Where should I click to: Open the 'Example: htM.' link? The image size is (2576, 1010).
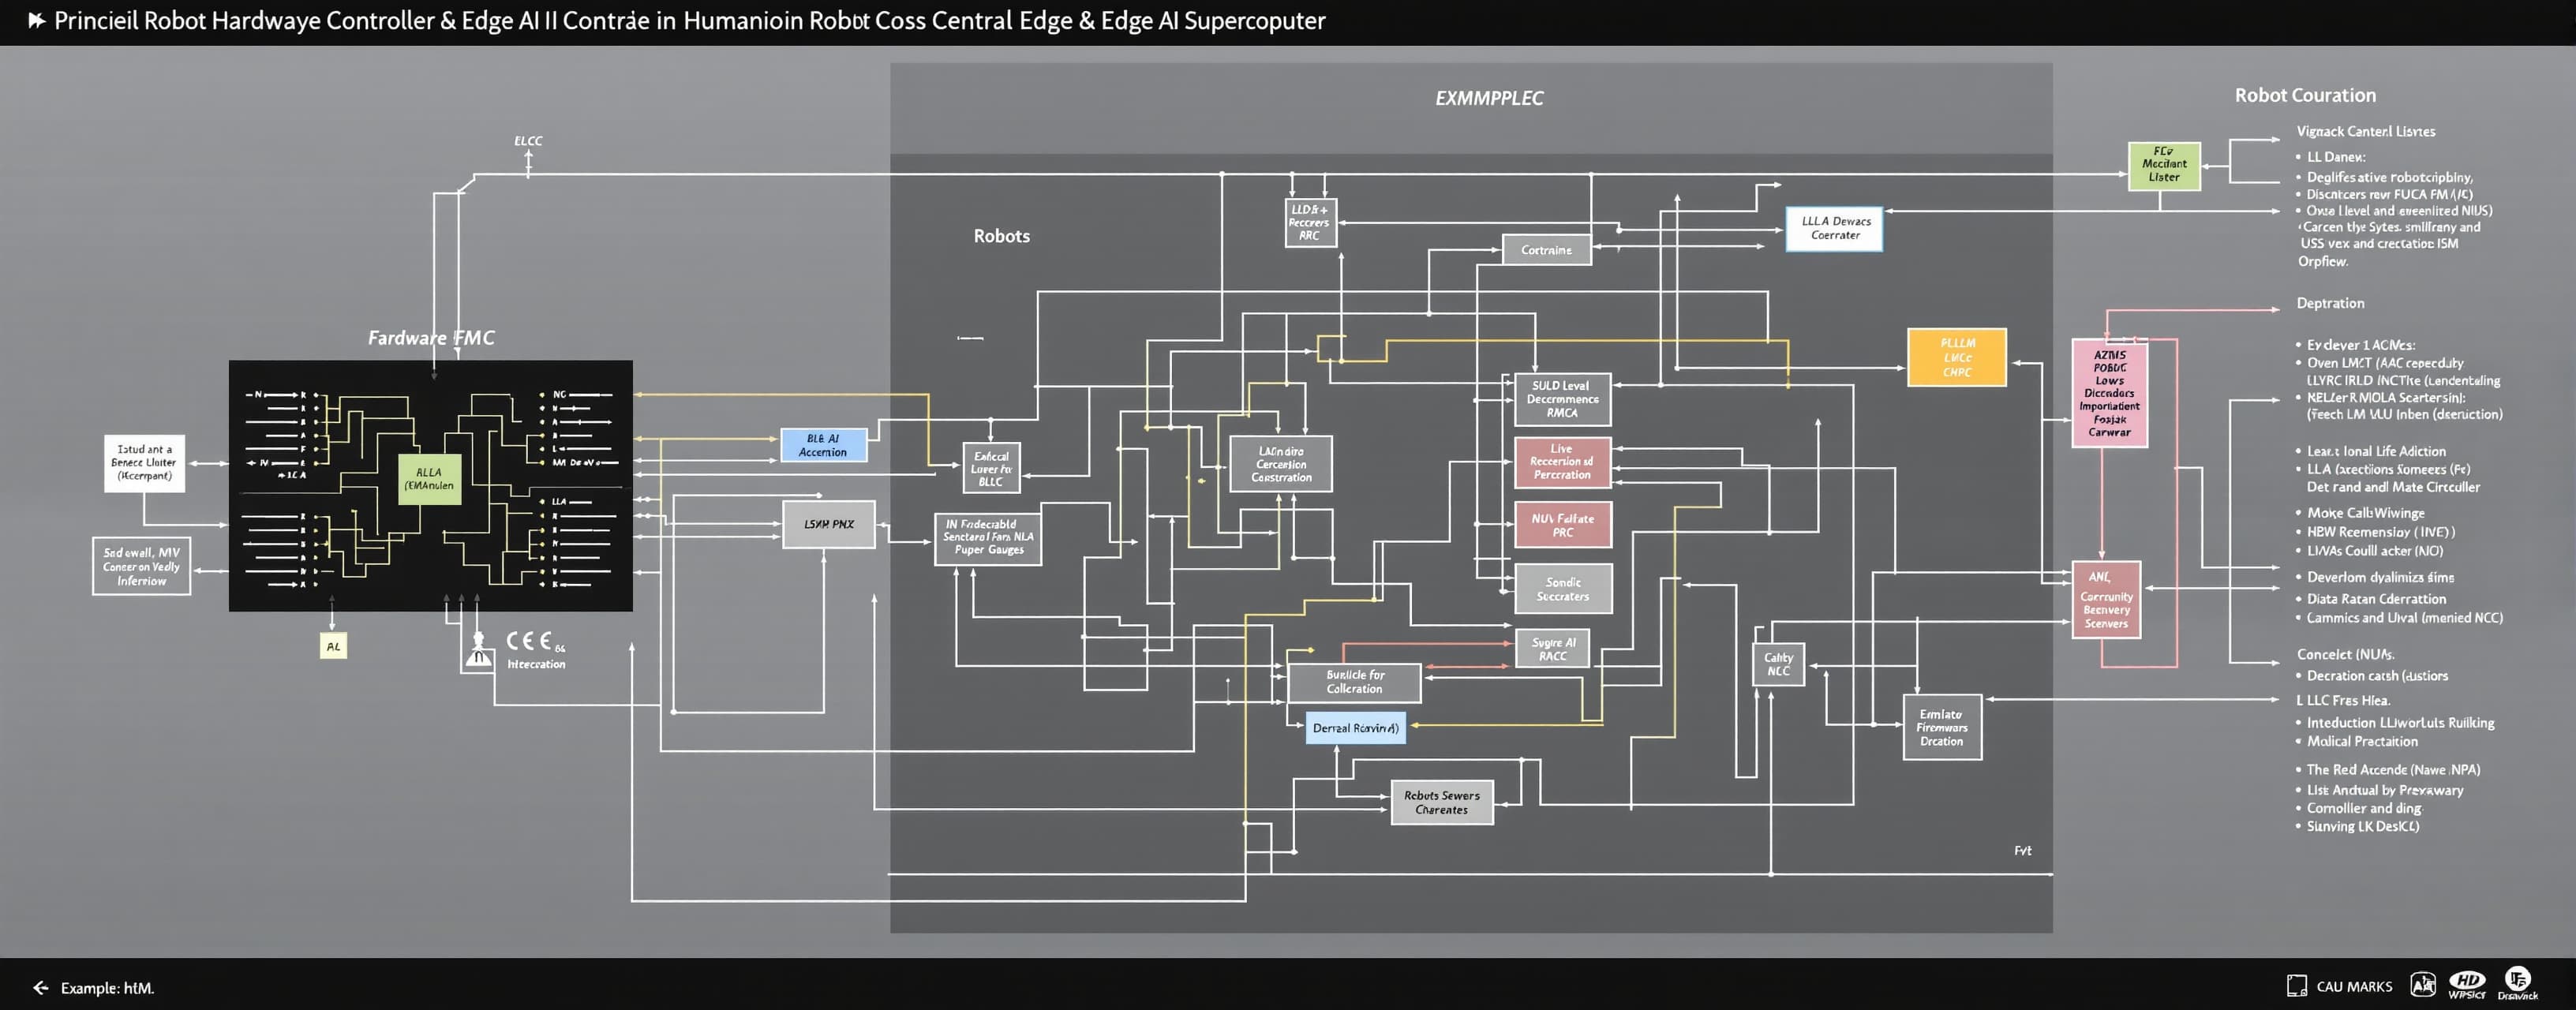pos(107,988)
